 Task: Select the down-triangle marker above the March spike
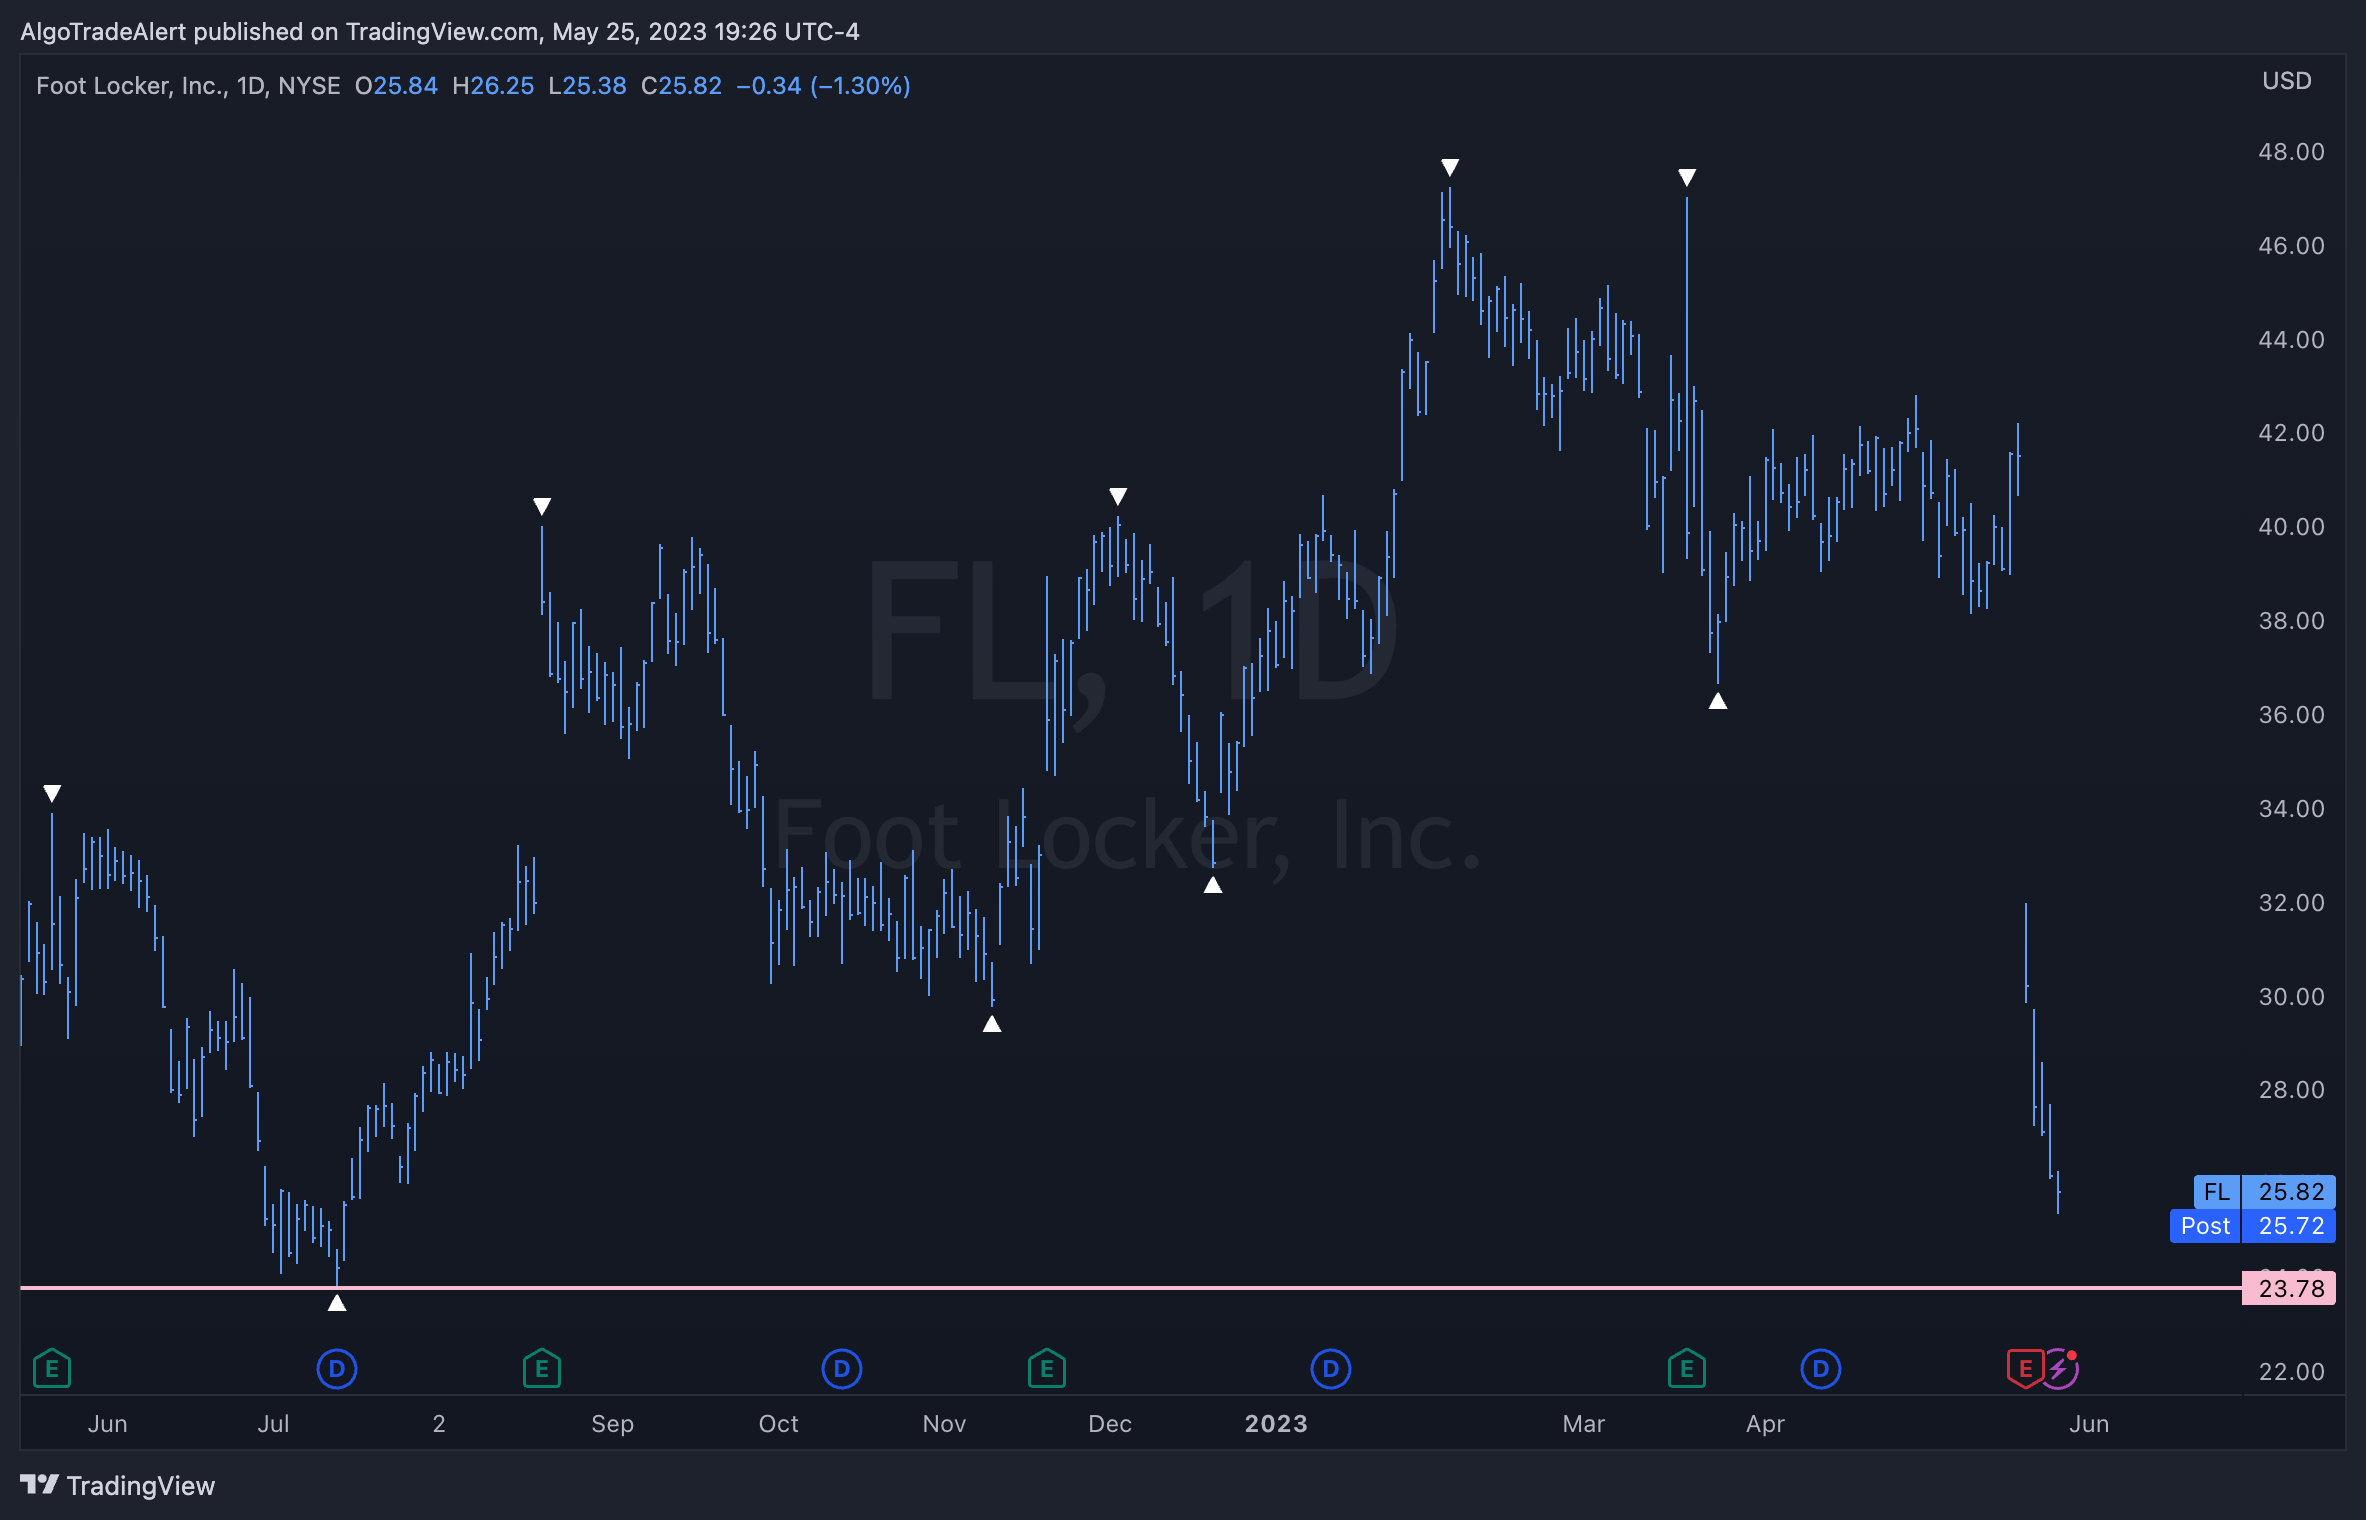pos(1687,178)
